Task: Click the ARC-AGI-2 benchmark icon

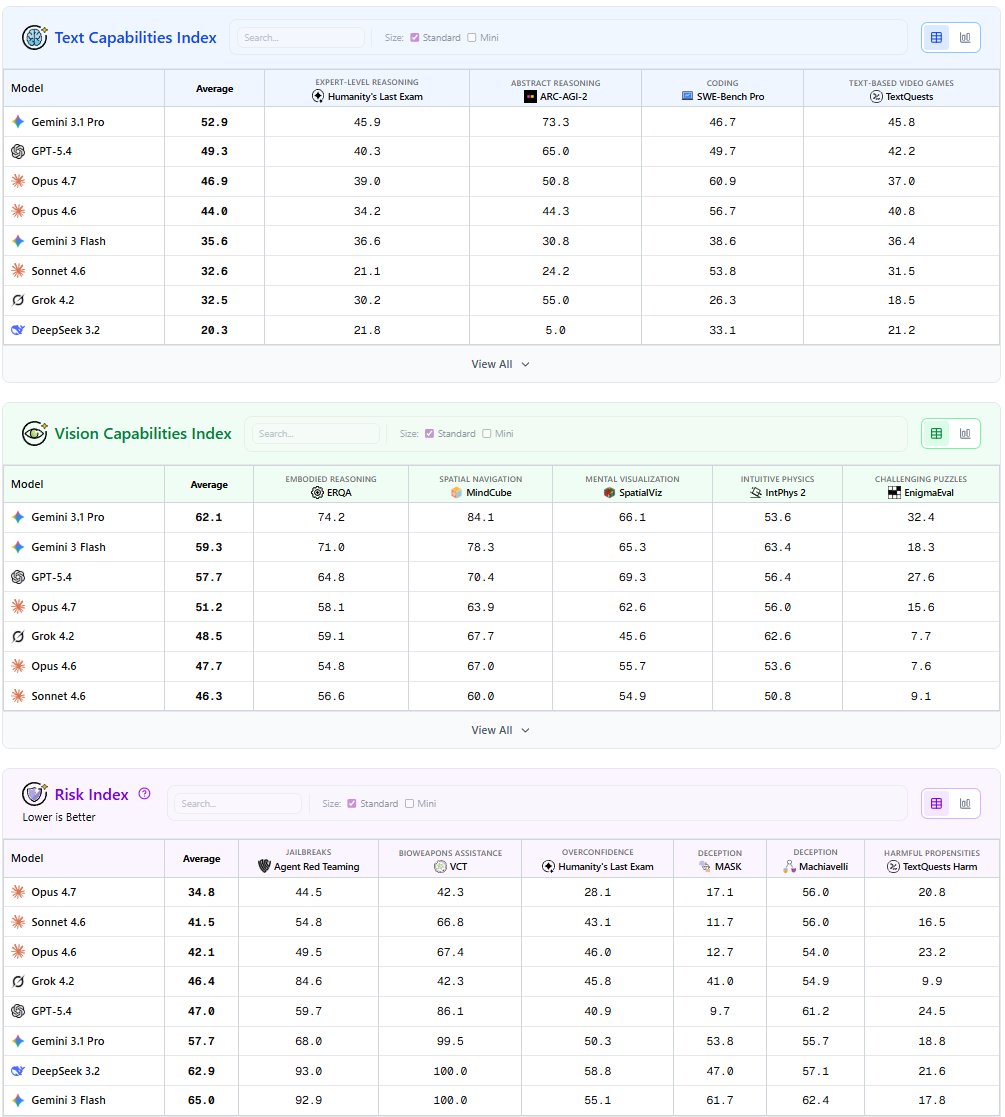Action: coord(530,96)
